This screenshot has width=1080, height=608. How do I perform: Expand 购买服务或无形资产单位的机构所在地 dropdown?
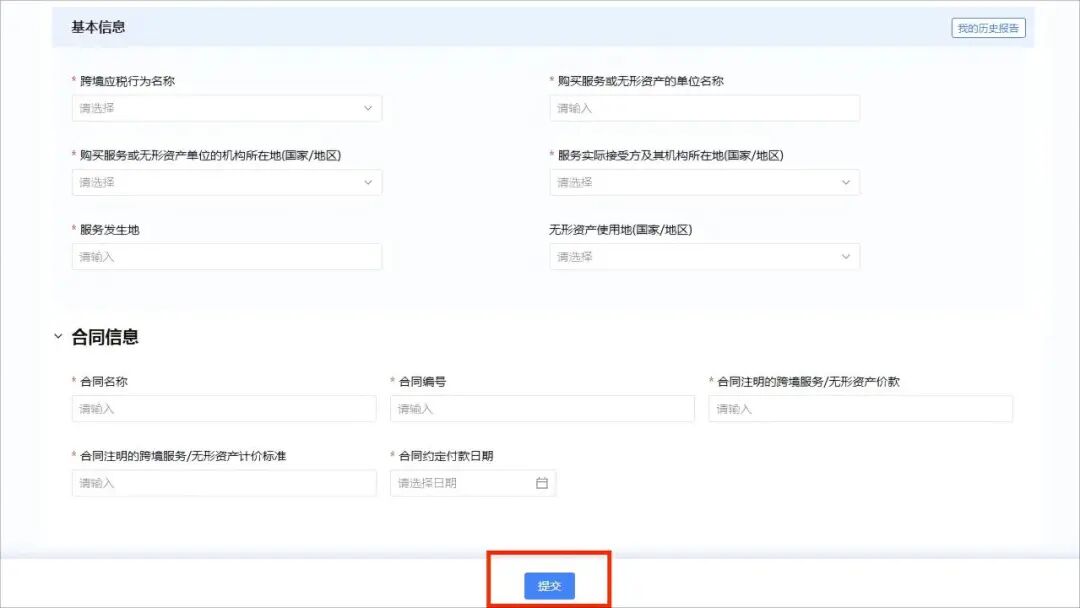(215, 182)
